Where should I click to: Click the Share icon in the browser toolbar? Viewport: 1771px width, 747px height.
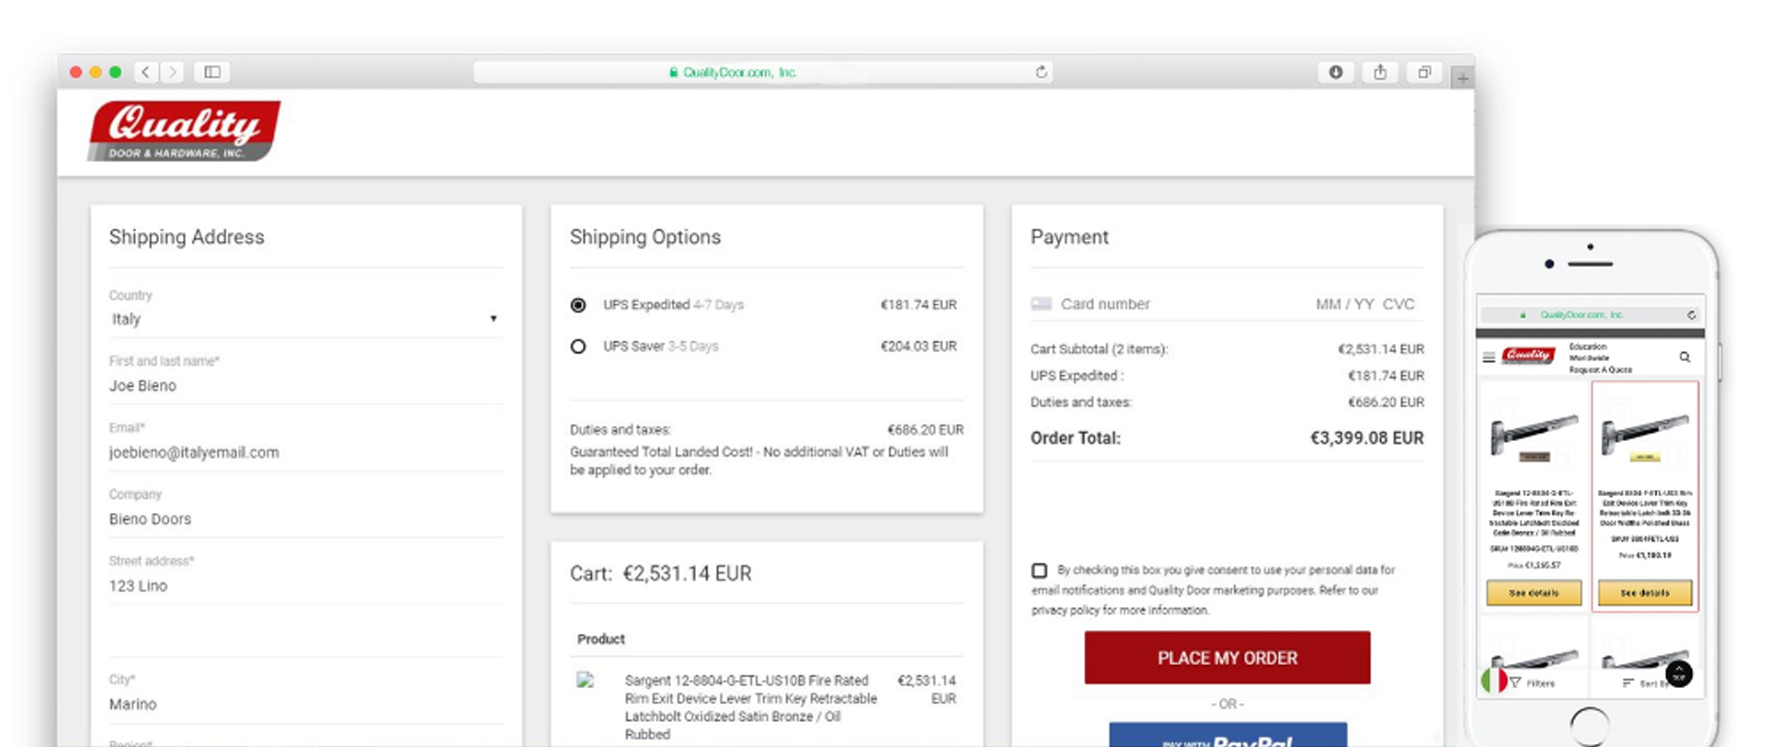[x=1380, y=72]
